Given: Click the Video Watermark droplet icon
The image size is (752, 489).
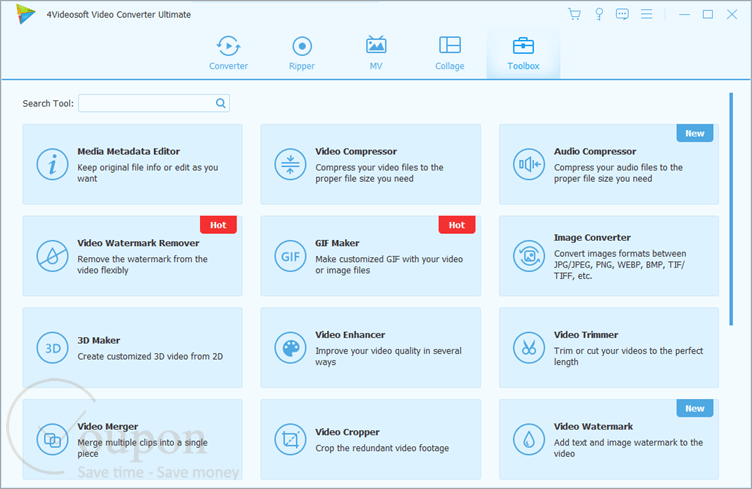Looking at the screenshot, I should click(529, 439).
